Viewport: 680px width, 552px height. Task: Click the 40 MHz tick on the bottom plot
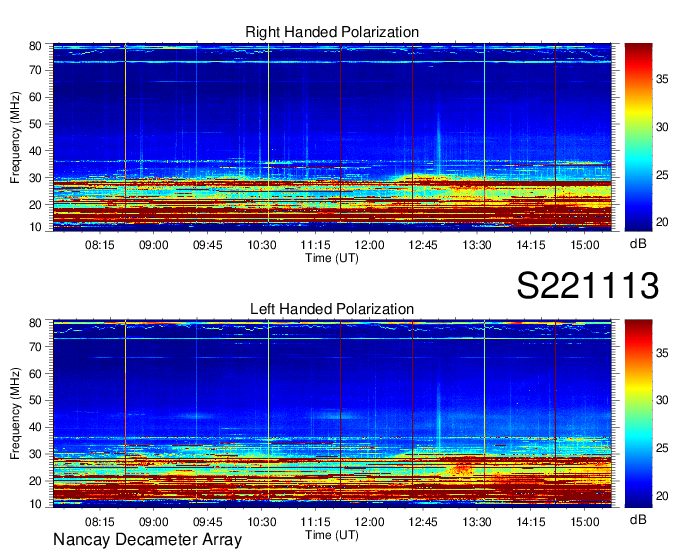click(35, 428)
